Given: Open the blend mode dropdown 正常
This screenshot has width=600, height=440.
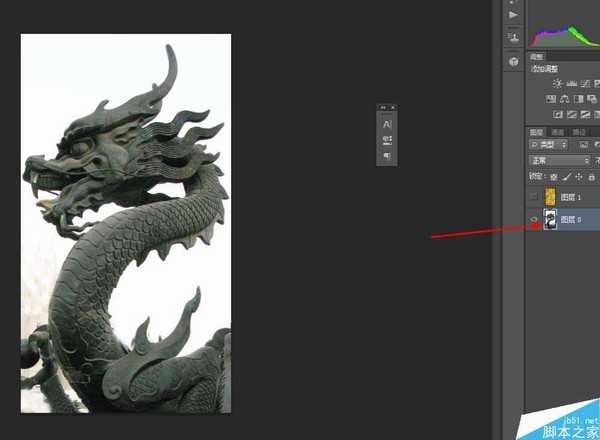Looking at the screenshot, I should (x=559, y=160).
